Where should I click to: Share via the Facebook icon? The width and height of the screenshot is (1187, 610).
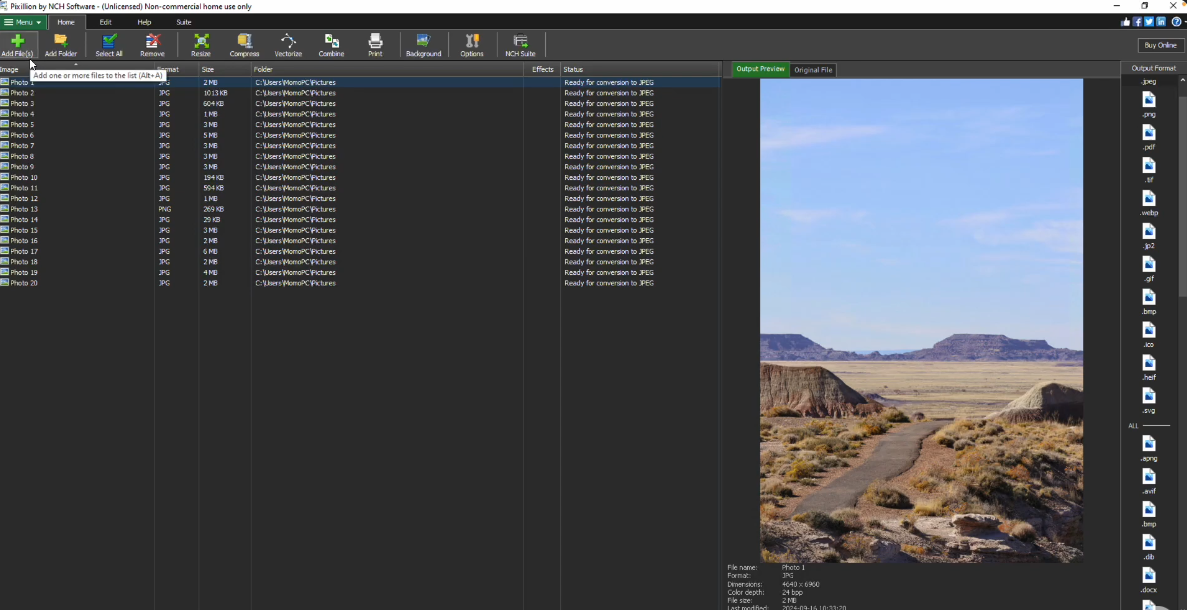1137,22
